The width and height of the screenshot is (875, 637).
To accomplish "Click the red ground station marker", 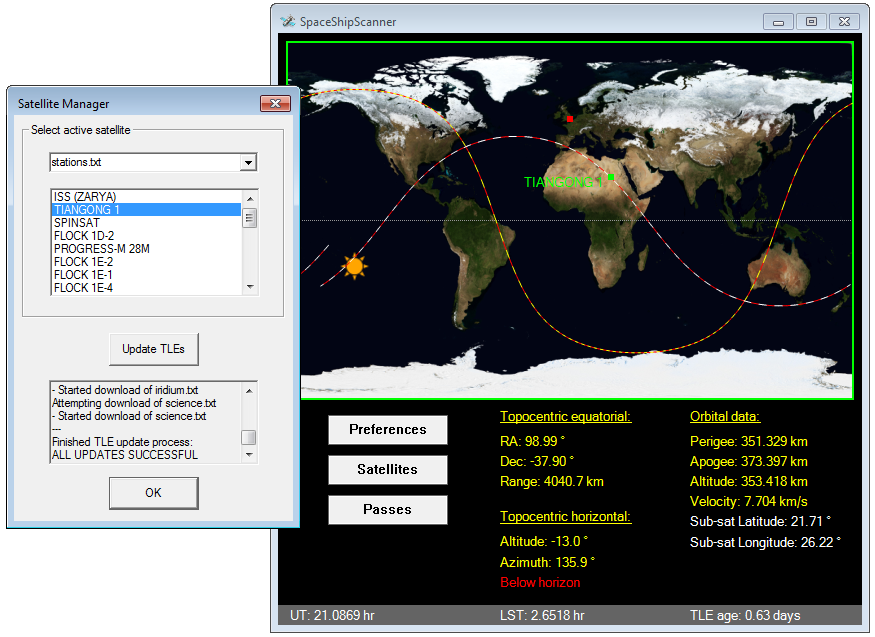I will [x=570, y=119].
